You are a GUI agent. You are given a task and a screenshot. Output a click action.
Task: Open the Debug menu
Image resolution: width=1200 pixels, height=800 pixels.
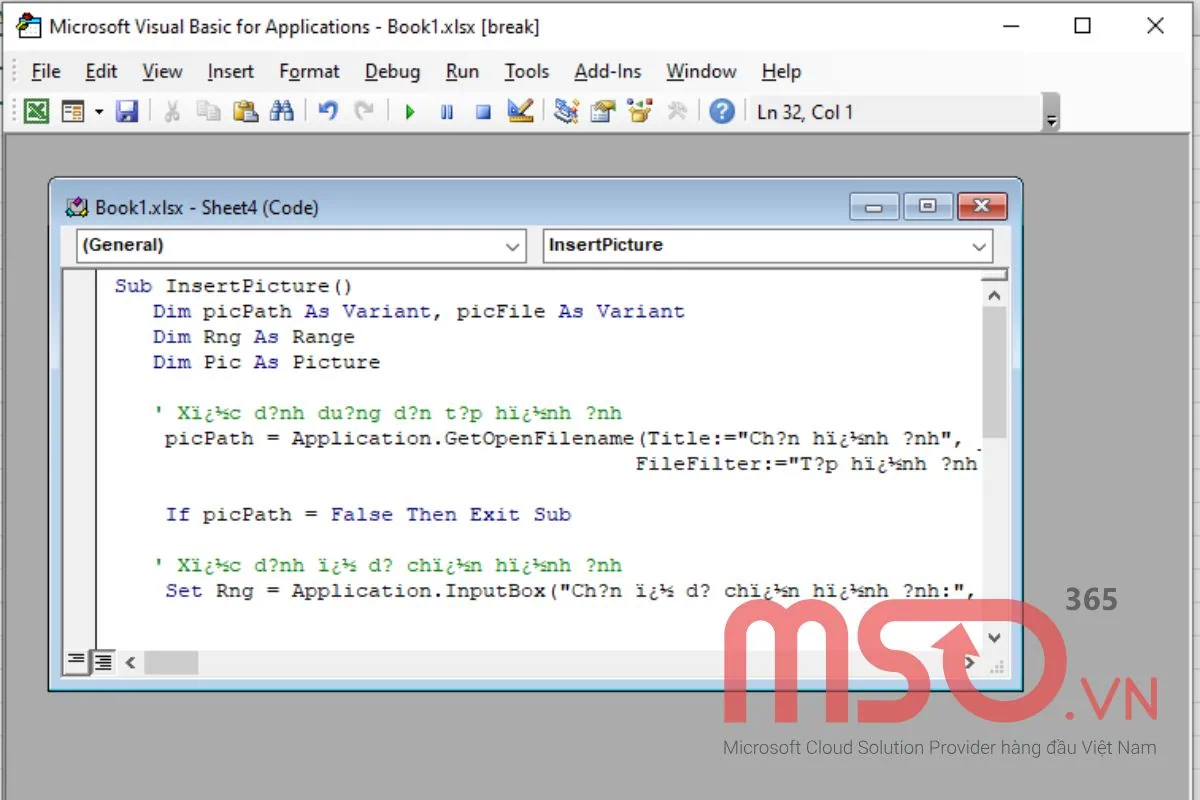(392, 71)
